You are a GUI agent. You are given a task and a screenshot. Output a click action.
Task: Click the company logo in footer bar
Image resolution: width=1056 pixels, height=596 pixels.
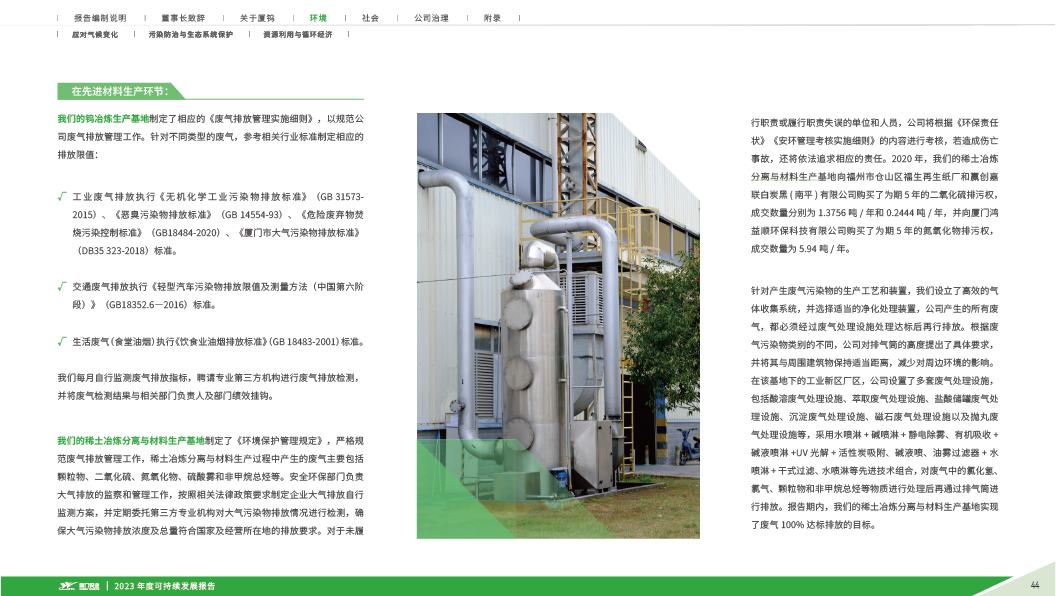click(x=76, y=585)
